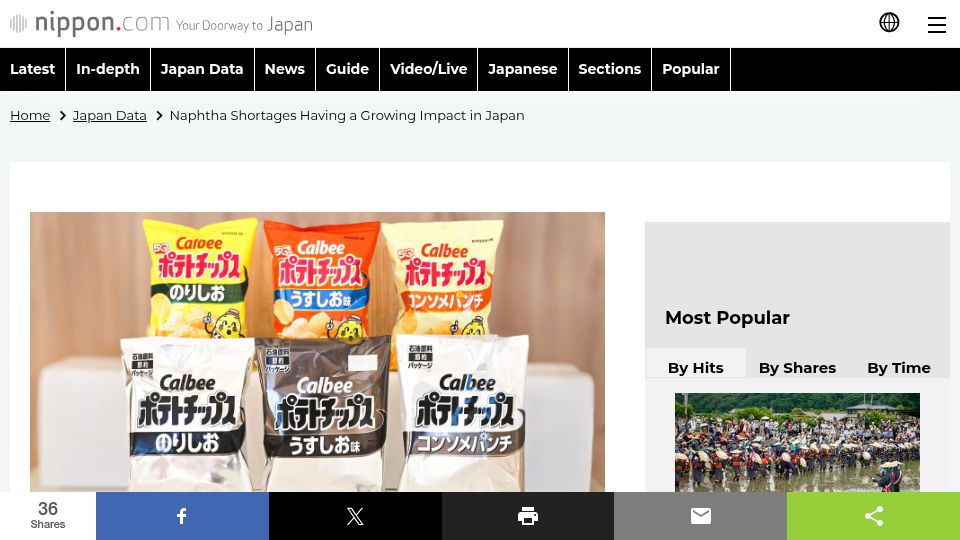Switch to By Time tab
The image size is (960, 540).
899,367
